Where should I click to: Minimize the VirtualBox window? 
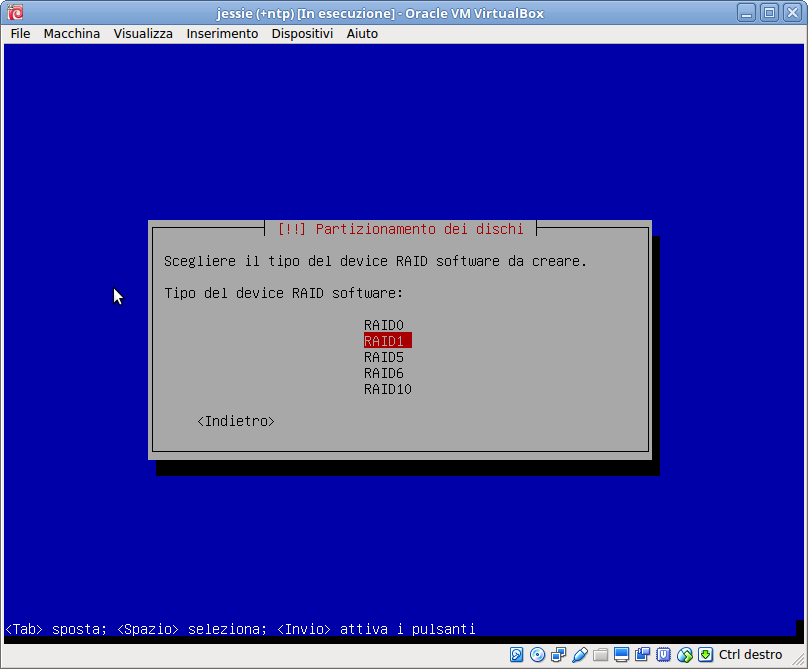coord(746,12)
